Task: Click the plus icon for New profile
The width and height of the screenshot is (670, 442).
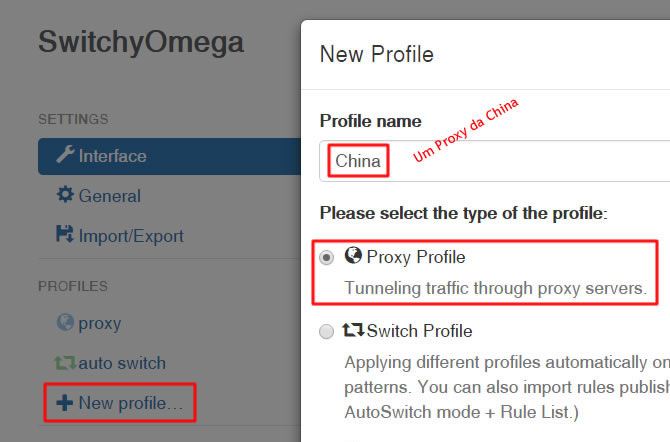Action: [x=65, y=403]
